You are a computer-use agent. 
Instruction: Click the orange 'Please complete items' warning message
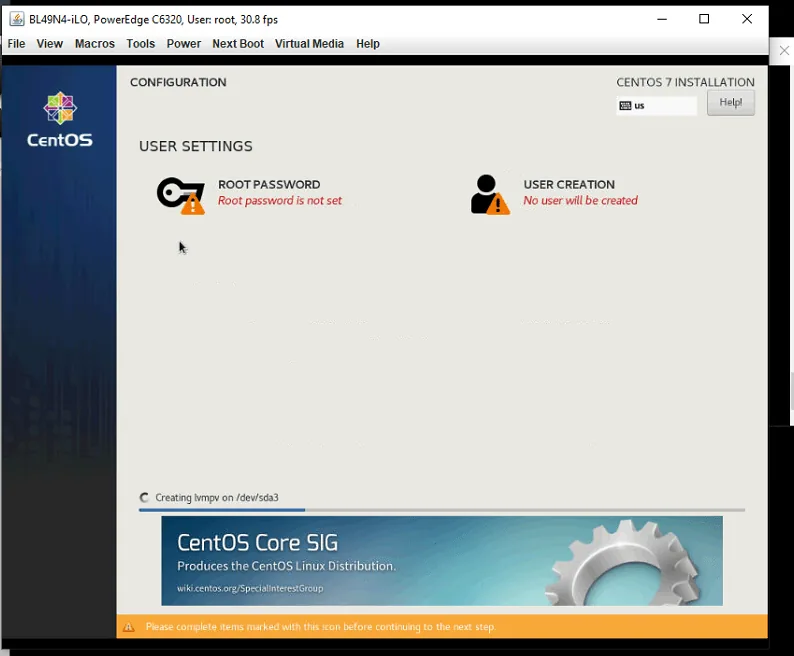(x=321, y=627)
